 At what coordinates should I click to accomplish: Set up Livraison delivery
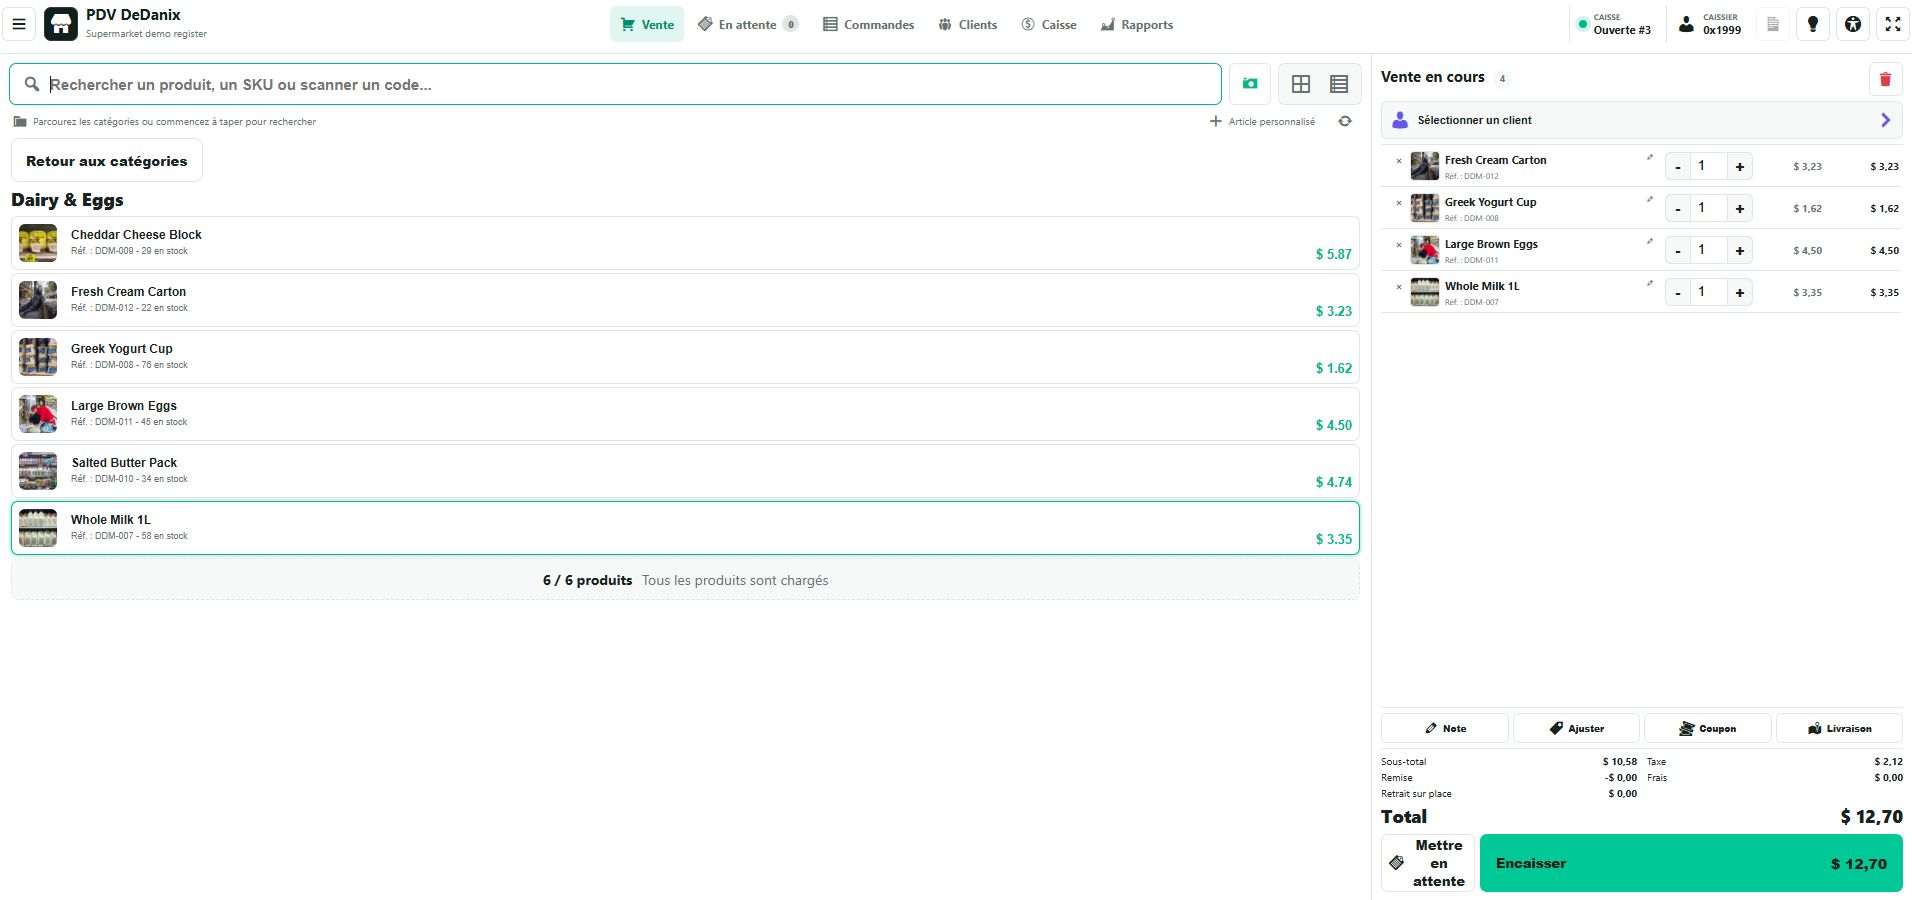1839,728
